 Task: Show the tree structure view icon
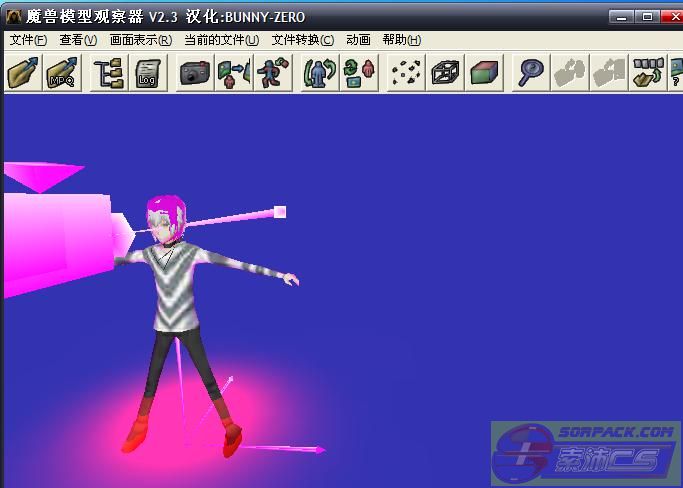[x=108, y=73]
